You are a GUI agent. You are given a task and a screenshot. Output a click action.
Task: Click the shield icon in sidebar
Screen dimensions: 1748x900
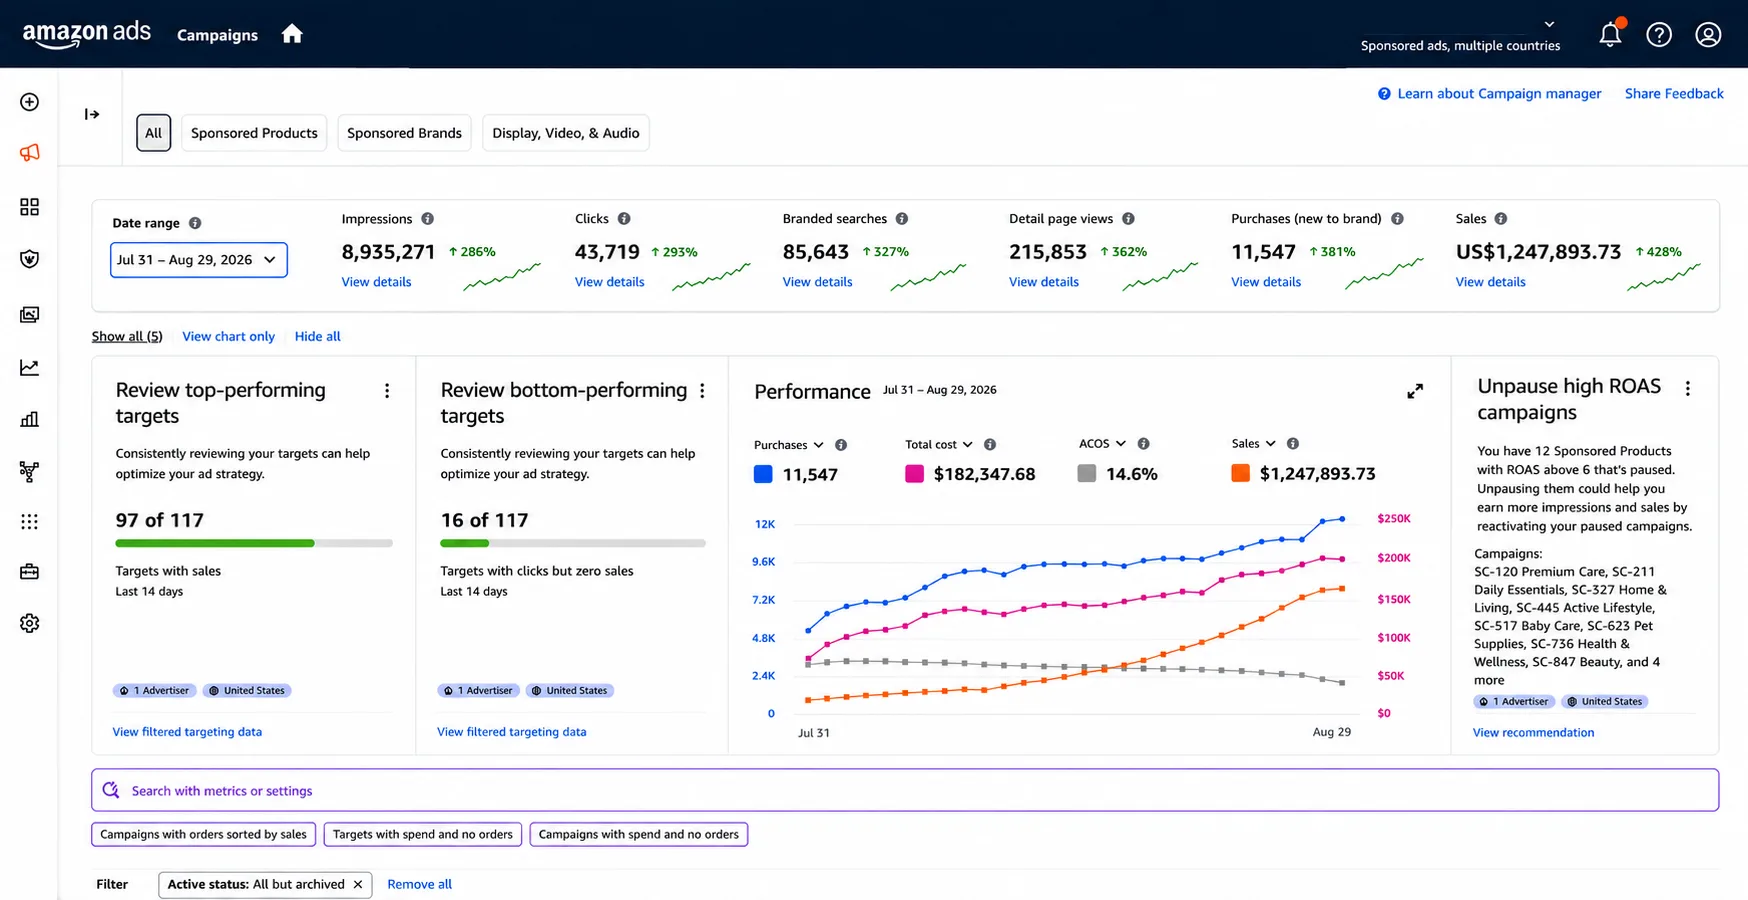[x=30, y=259]
